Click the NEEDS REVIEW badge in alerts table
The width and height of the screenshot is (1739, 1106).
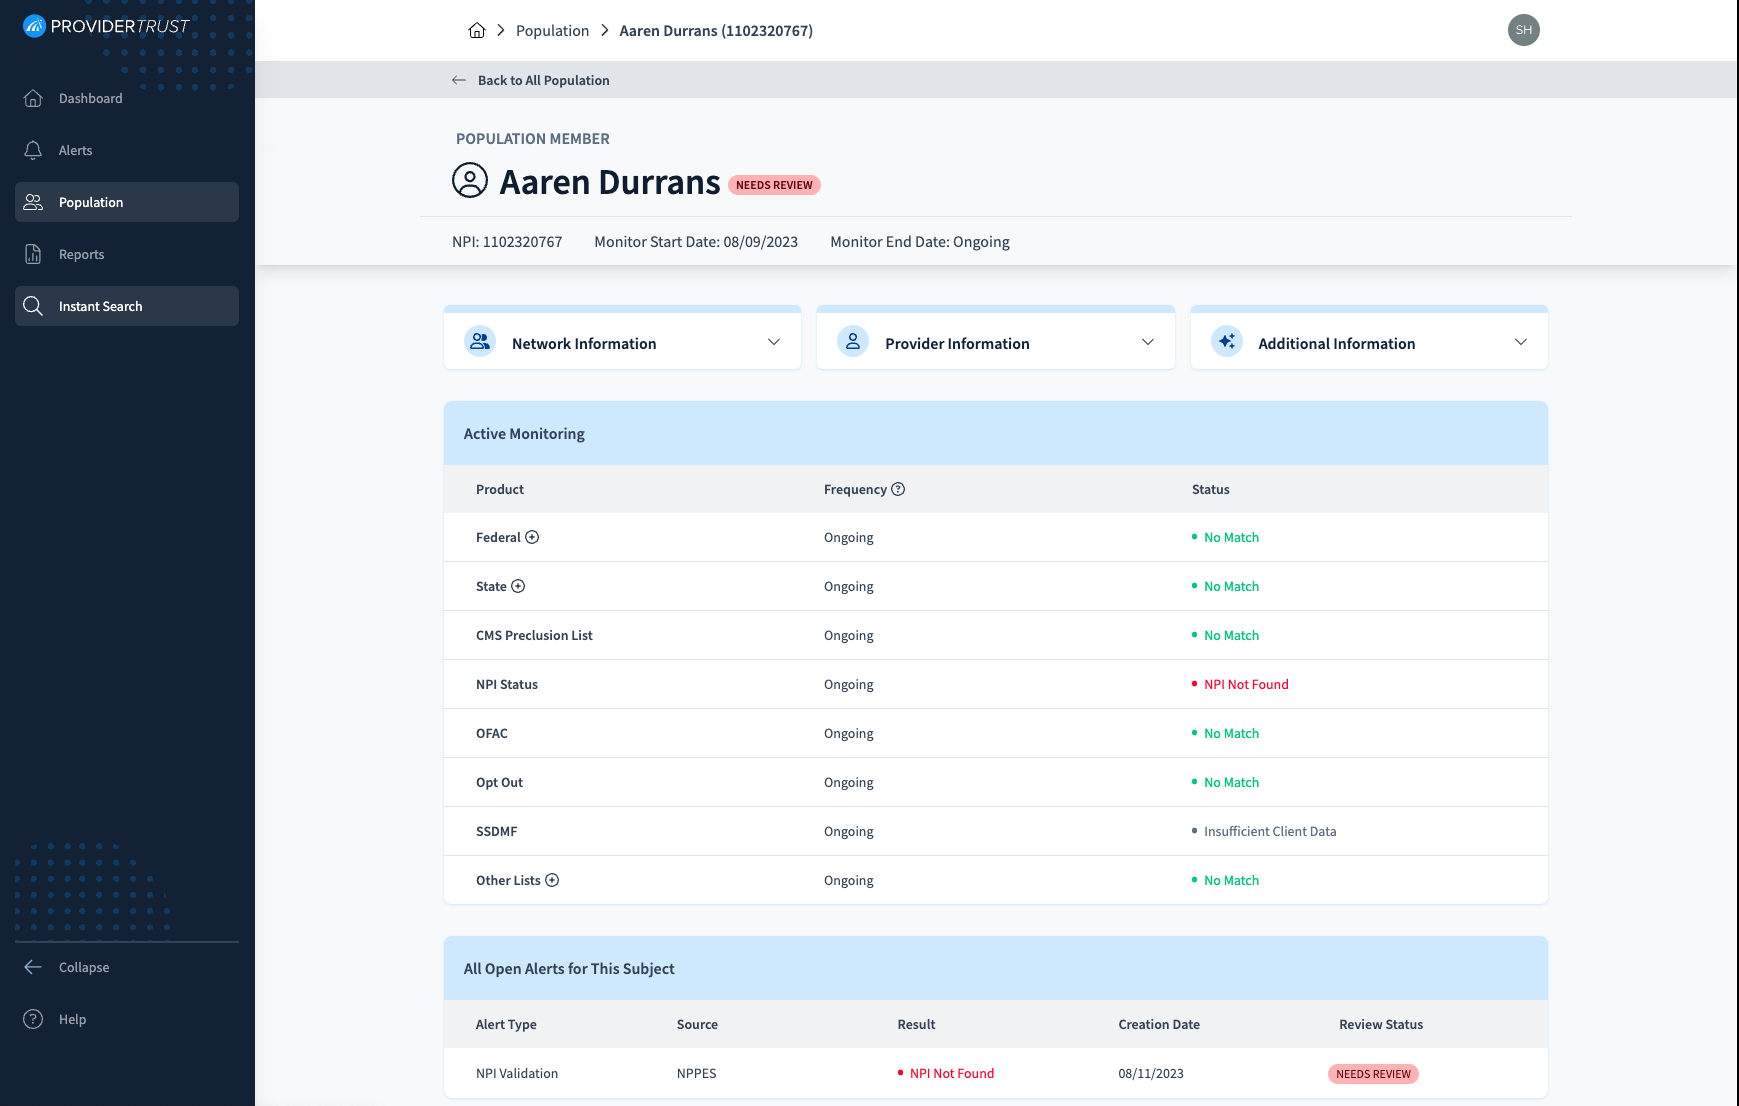click(1373, 1074)
